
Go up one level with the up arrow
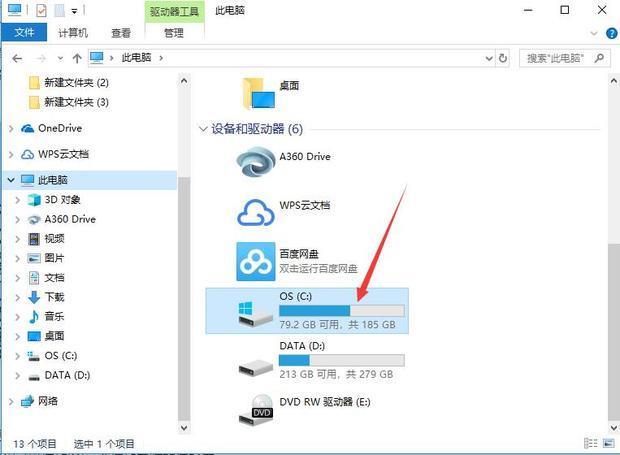tap(77, 58)
